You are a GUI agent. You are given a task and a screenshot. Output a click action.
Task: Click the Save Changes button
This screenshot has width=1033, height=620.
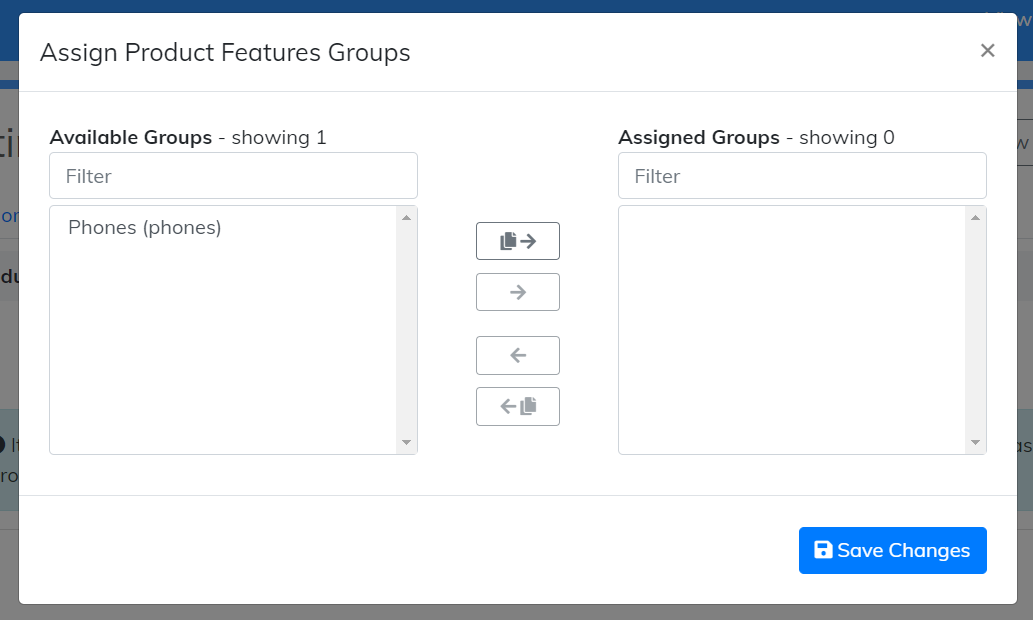pyautogui.click(x=892, y=550)
